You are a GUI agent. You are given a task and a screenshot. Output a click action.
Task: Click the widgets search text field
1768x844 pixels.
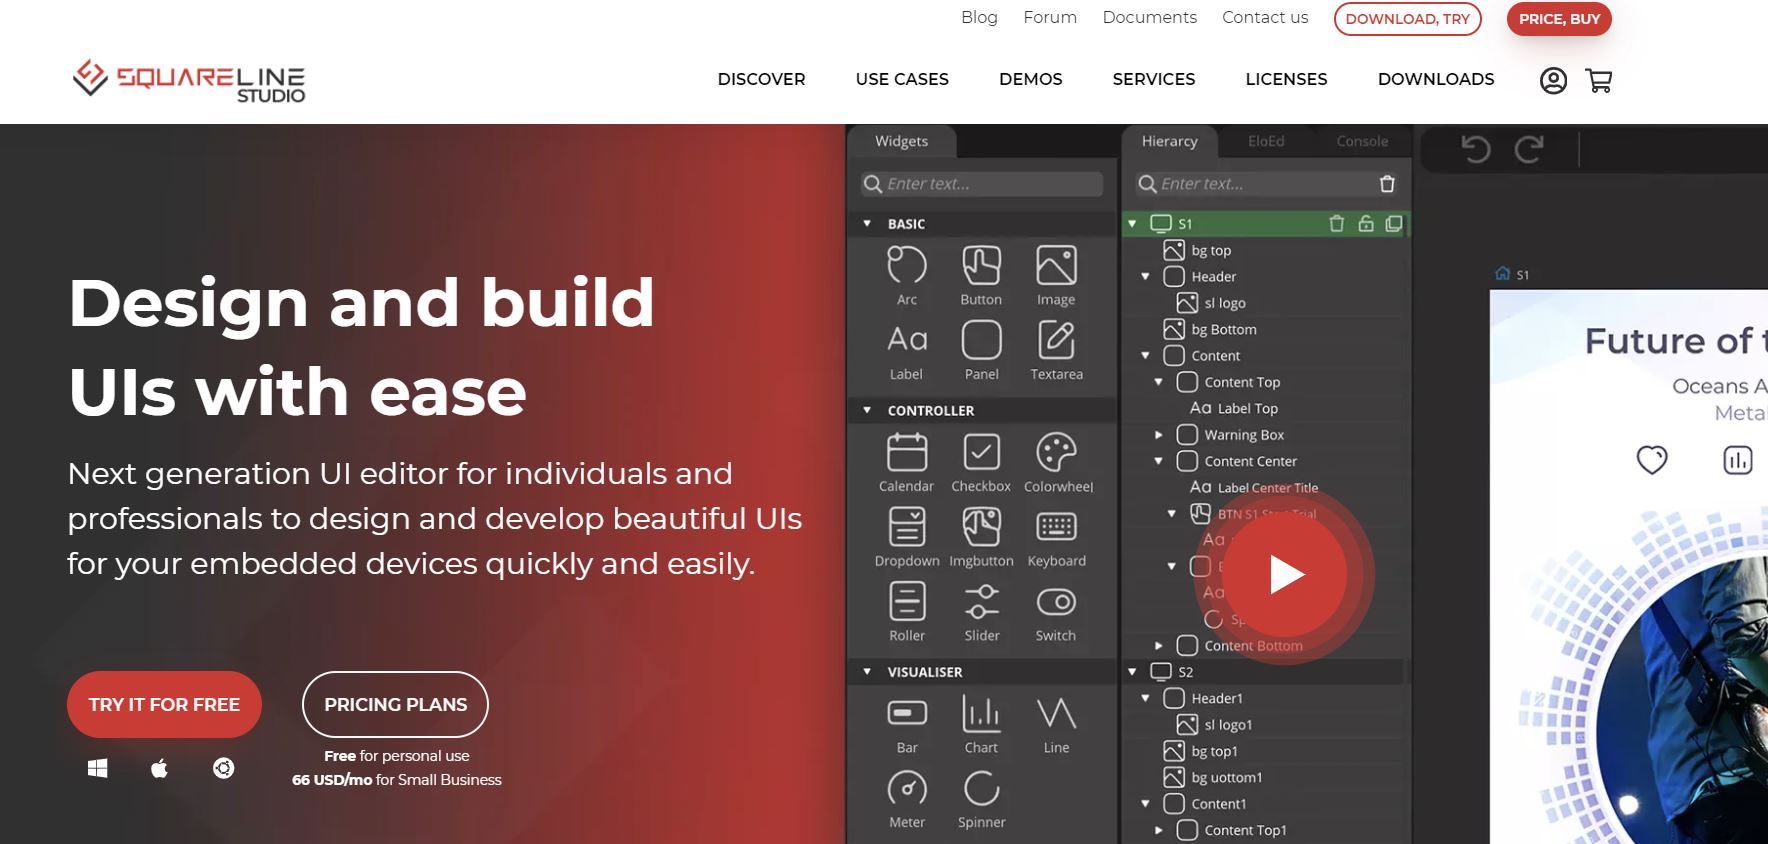coord(982,184)
